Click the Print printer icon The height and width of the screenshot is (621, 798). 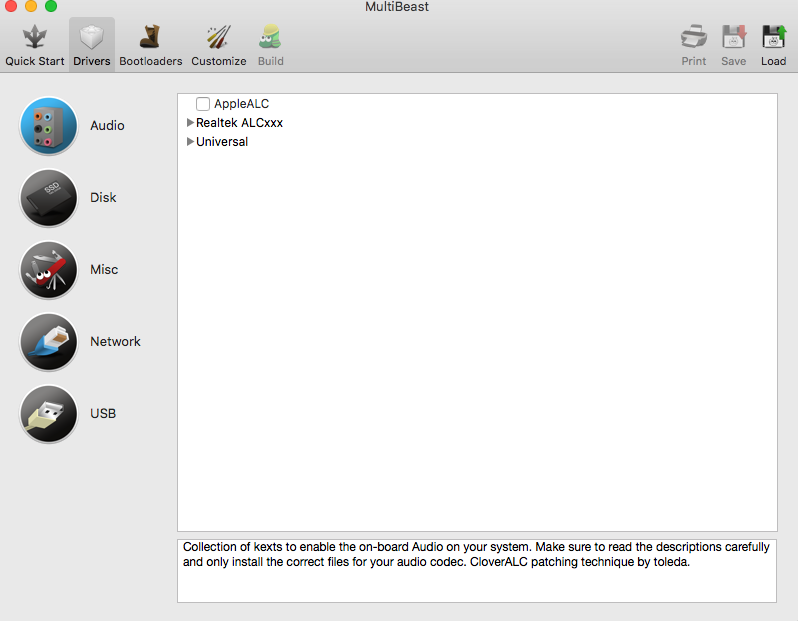694,37
